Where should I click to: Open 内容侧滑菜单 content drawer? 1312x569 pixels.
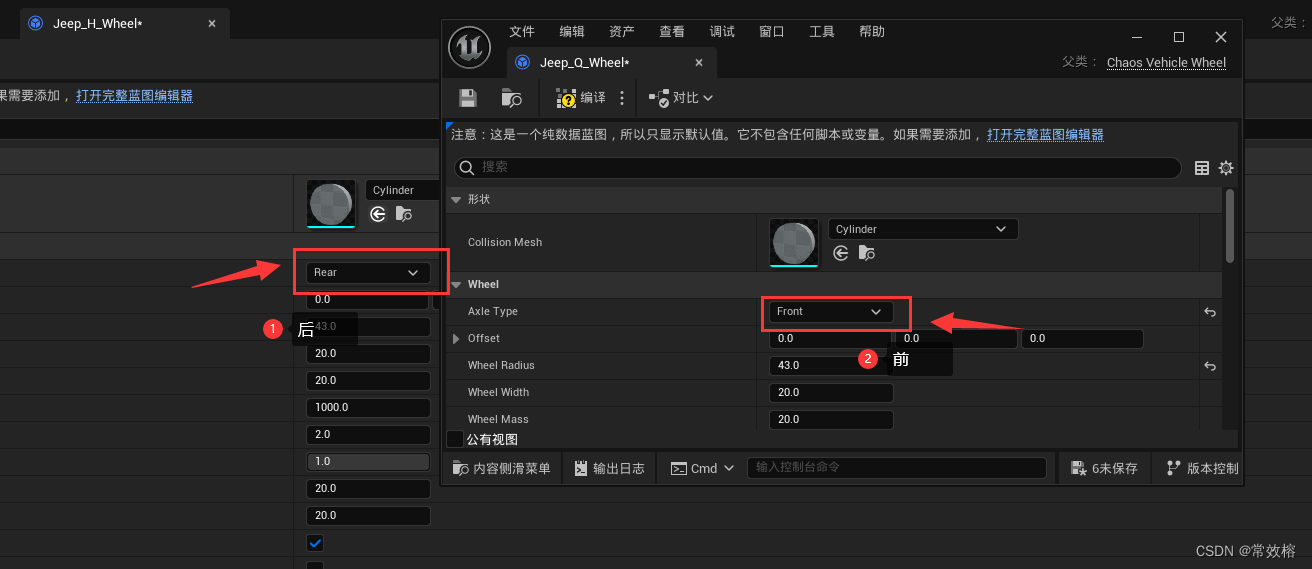pos(501,468)
